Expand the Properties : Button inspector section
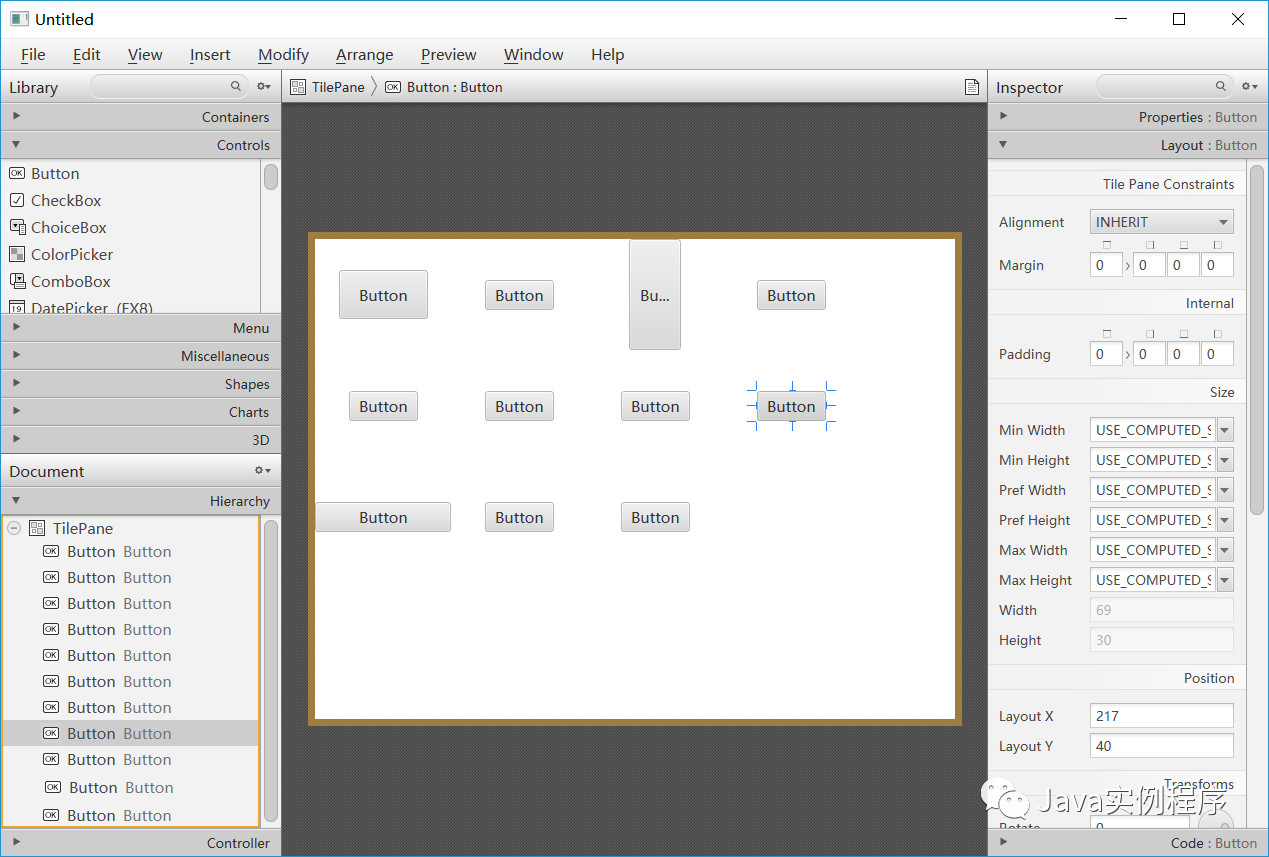Viewport: 1269px width, 857px height. pos(1127,117)
